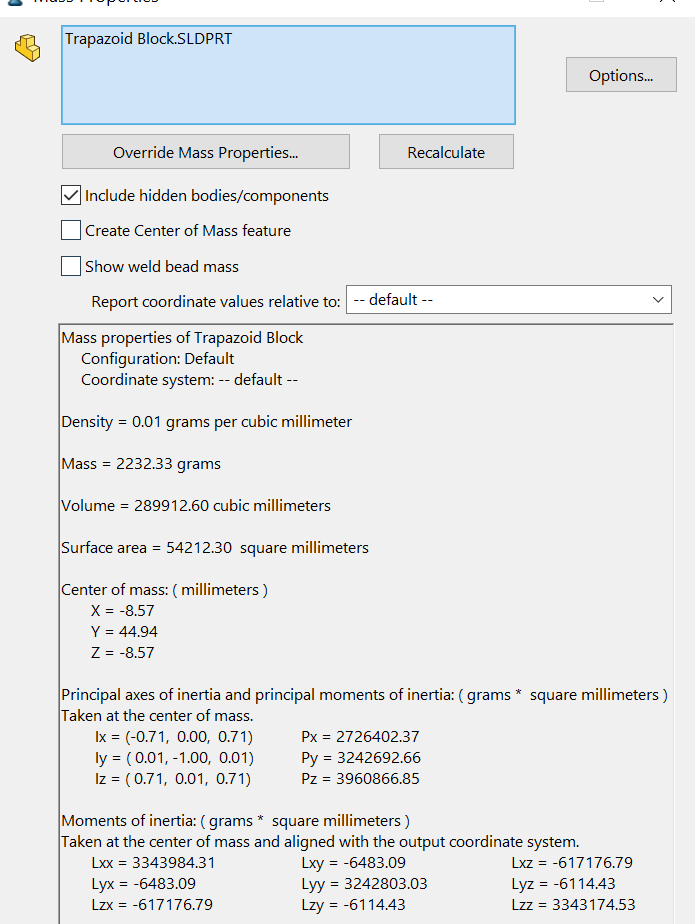Viewport: 695px width, 924px height.
Task: Click Override Mass Properties... button
Action: [205, 152]
